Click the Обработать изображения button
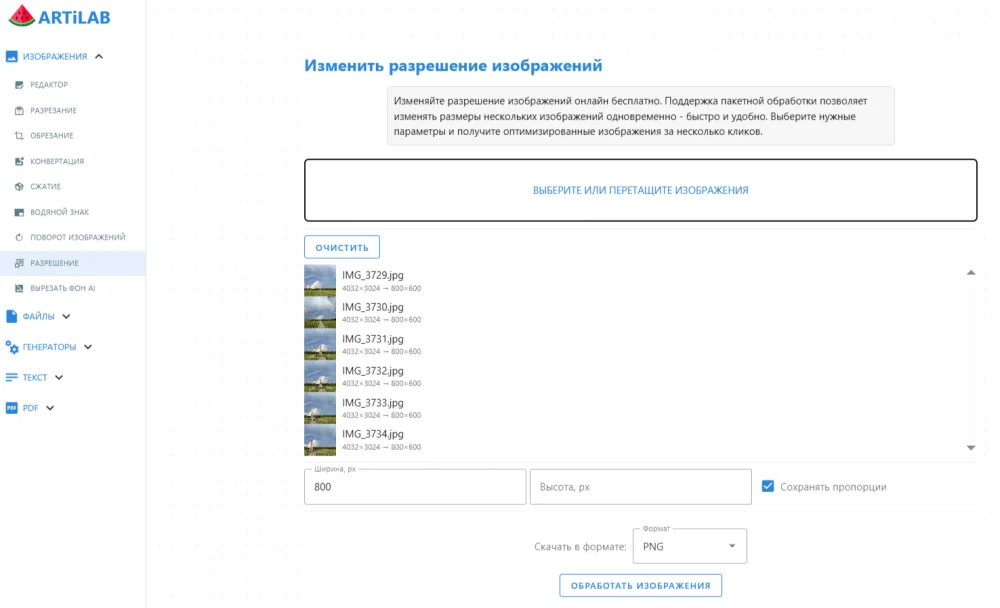This screenshot has height=608, width=1000. (x=640, y=586)
